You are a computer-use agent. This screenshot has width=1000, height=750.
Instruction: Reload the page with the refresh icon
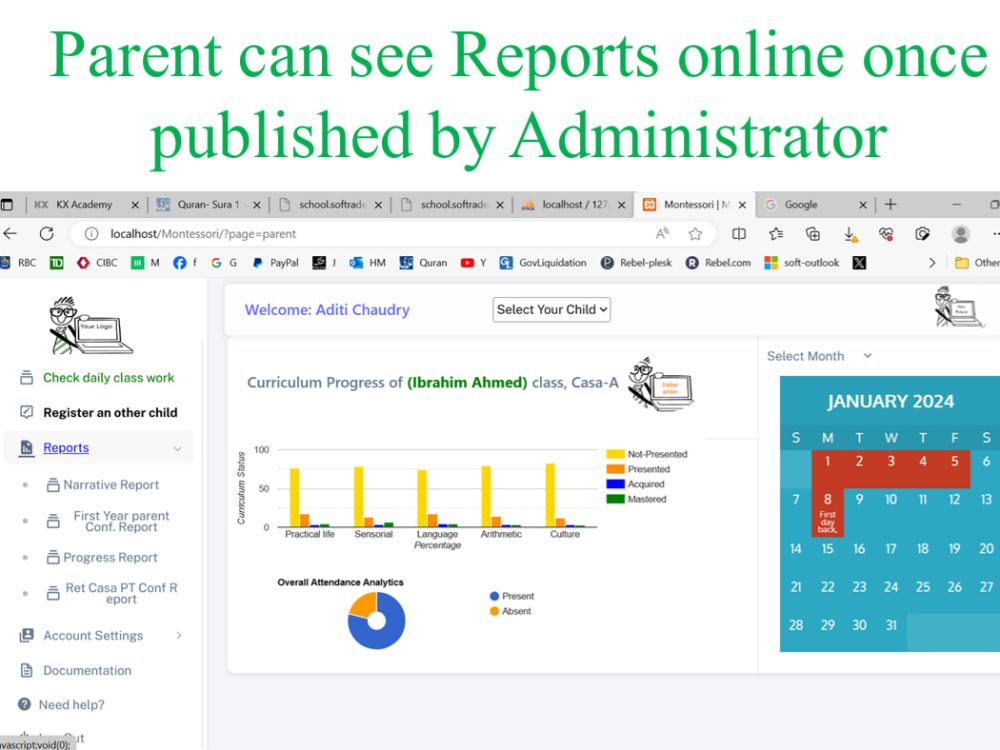[x=47, y=234]
